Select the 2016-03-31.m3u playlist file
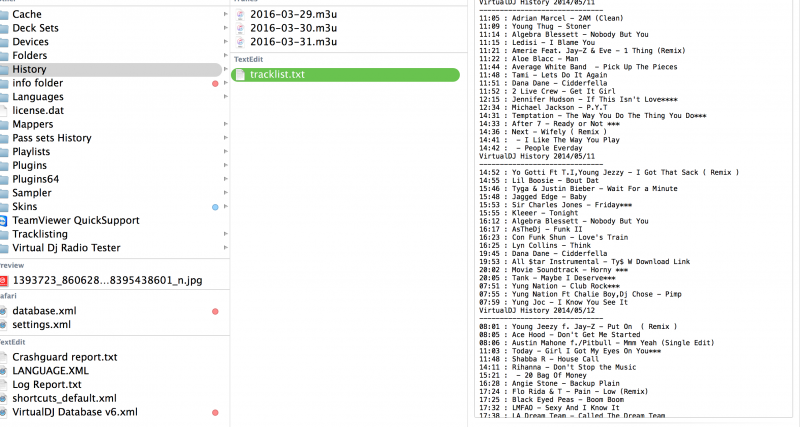The height and width of the screenshot is (427, 800). coord(293,42)
